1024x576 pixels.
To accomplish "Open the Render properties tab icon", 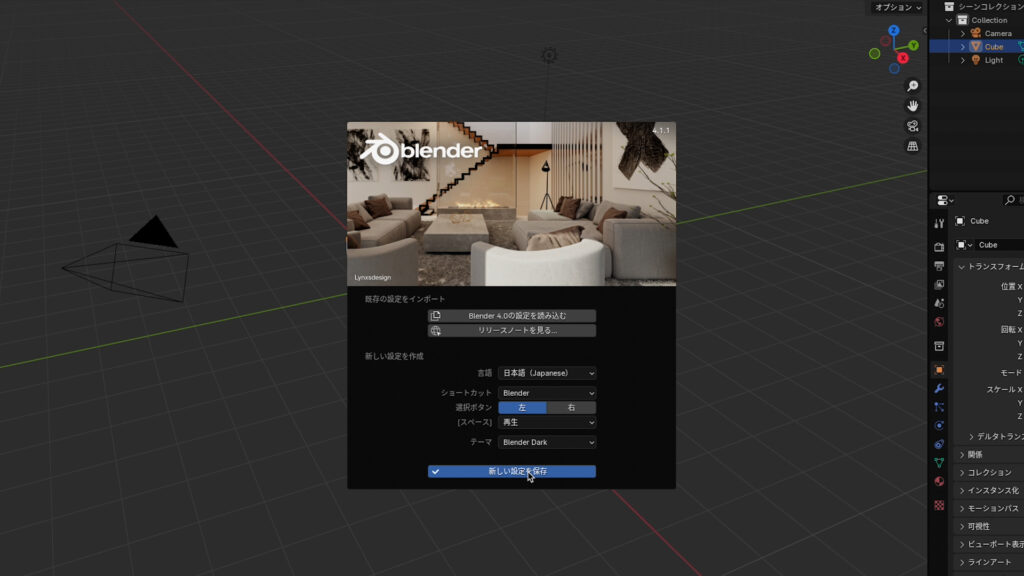I will tap(939, 247).
